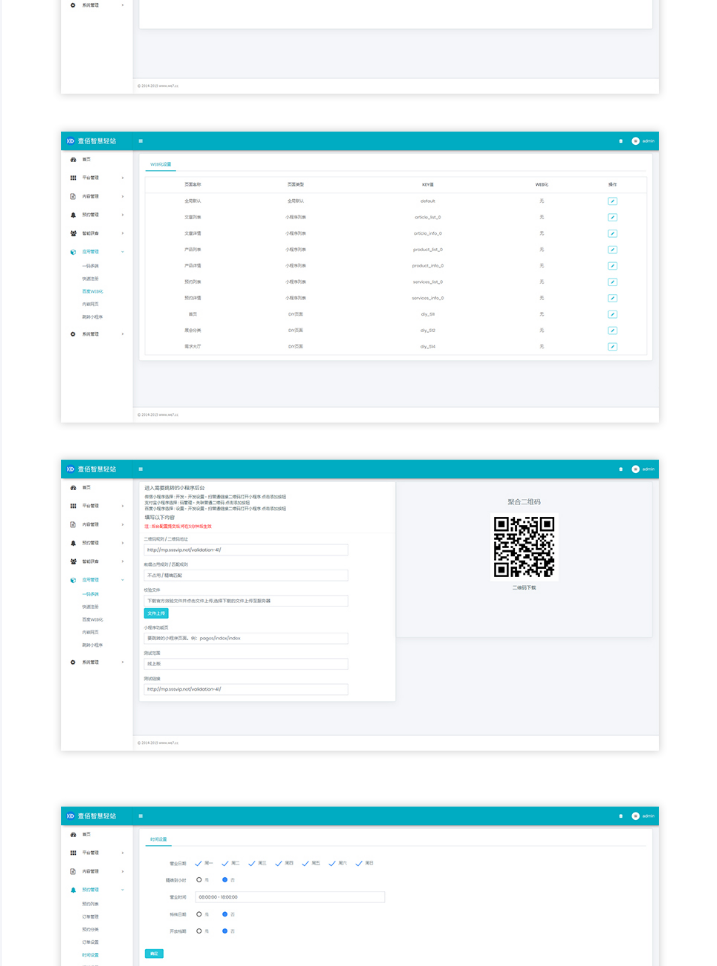Expand 系统管理 arrow in WEB化 table panel
Image resolution: width=717 pixels, height=966 pixels.
click(123, 334)
